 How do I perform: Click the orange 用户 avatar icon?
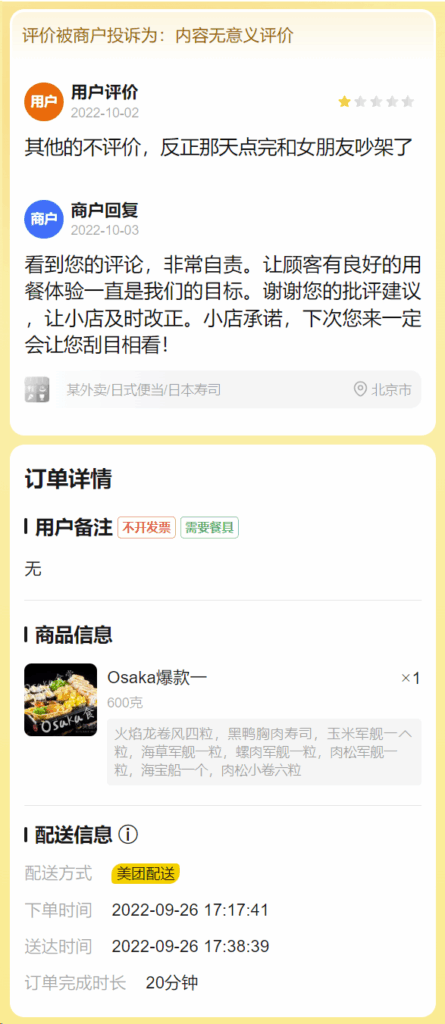coord(44,102)
